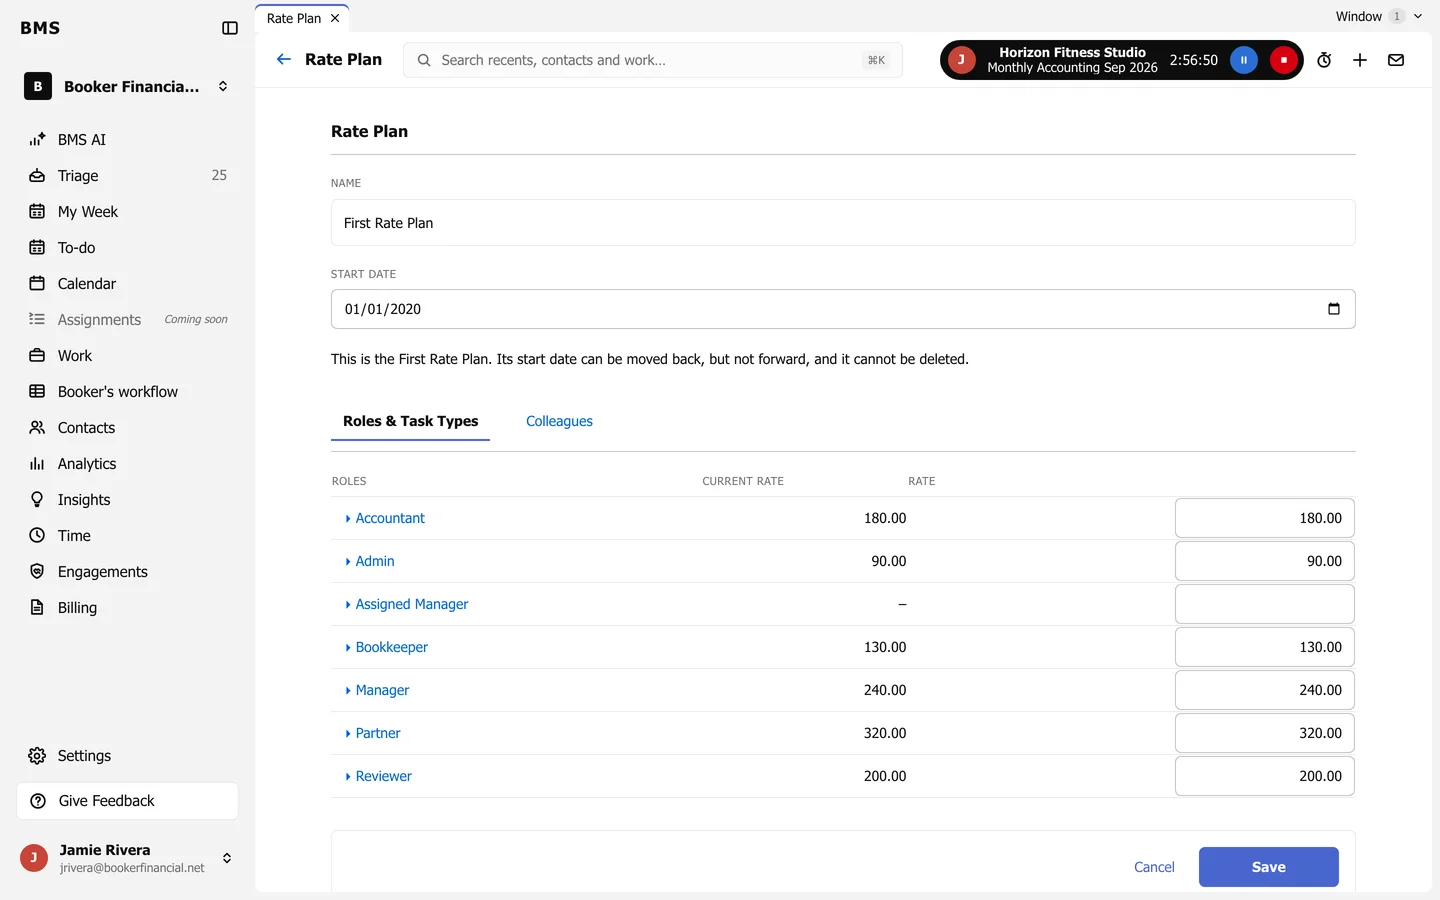Viewport: 1440px width, 900px height.
Task: Switch to the Colleagues tab
Action: click(x=559, y=421)
